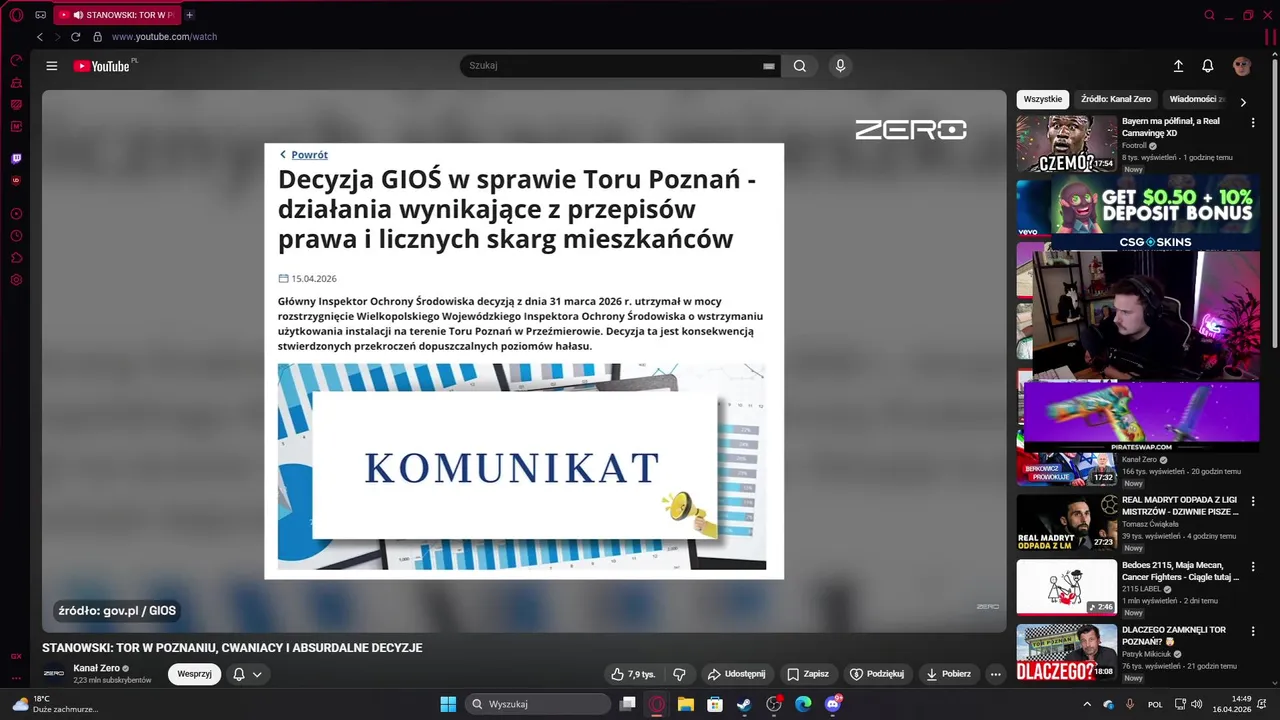Submit YouTube search magnifier button
Screen dimensions: 1280x720
799,66
